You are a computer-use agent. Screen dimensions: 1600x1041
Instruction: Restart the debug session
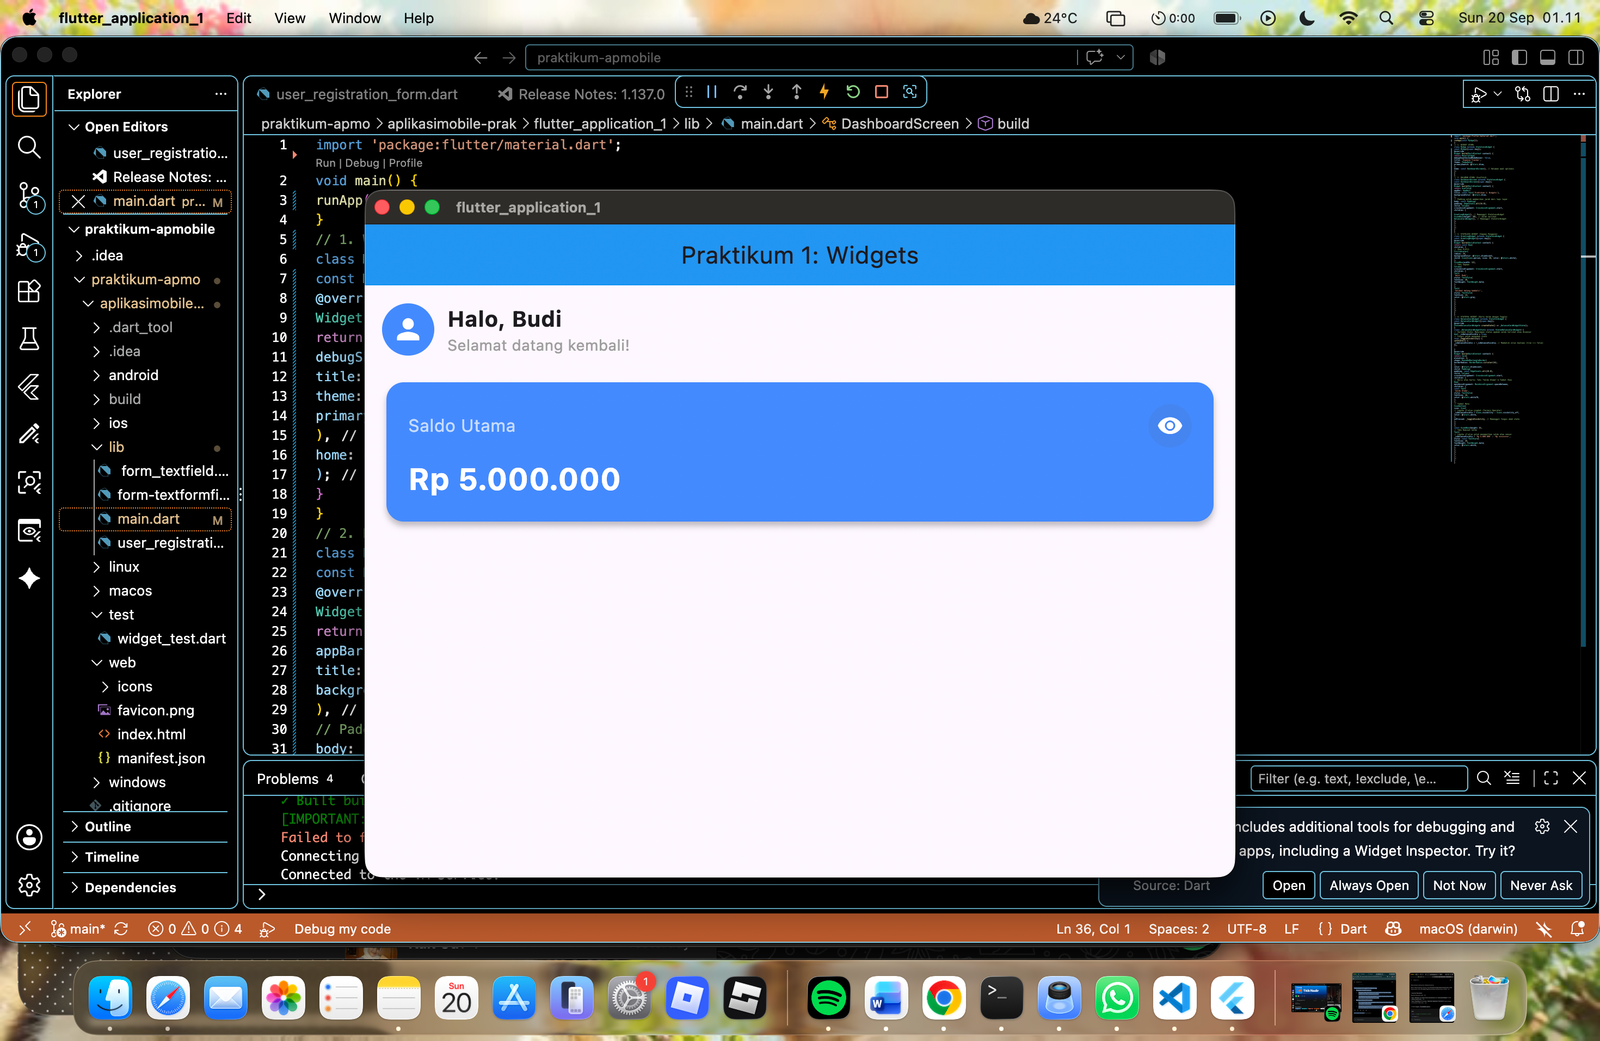click(x=853, y=92)
